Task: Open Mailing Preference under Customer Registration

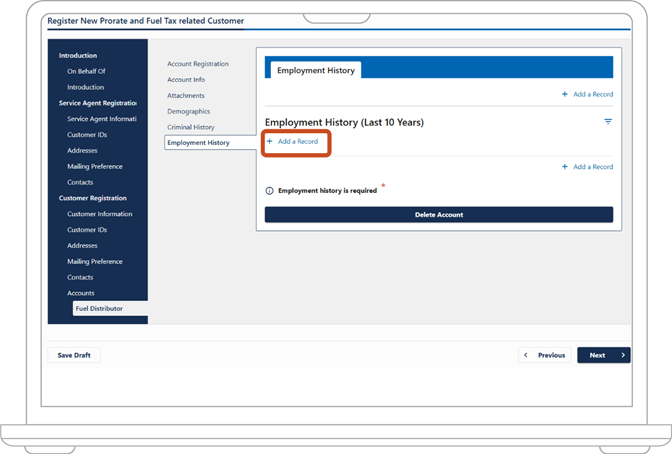Action: [95, 262]
